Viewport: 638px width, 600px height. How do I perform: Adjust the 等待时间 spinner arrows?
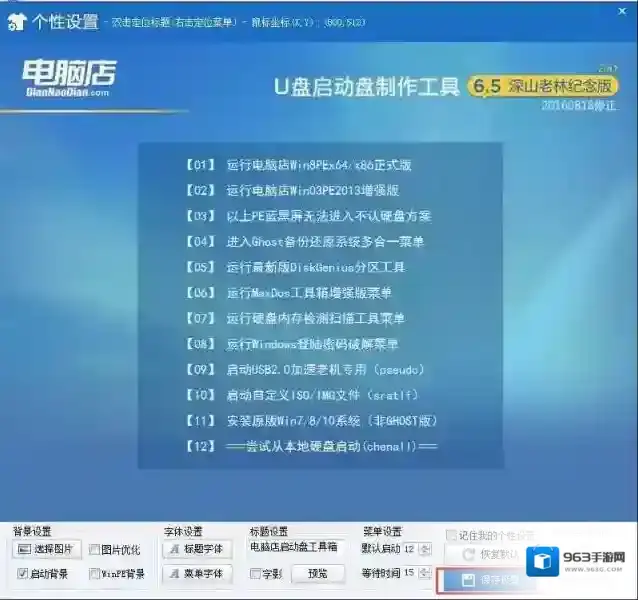click(426, 574)
